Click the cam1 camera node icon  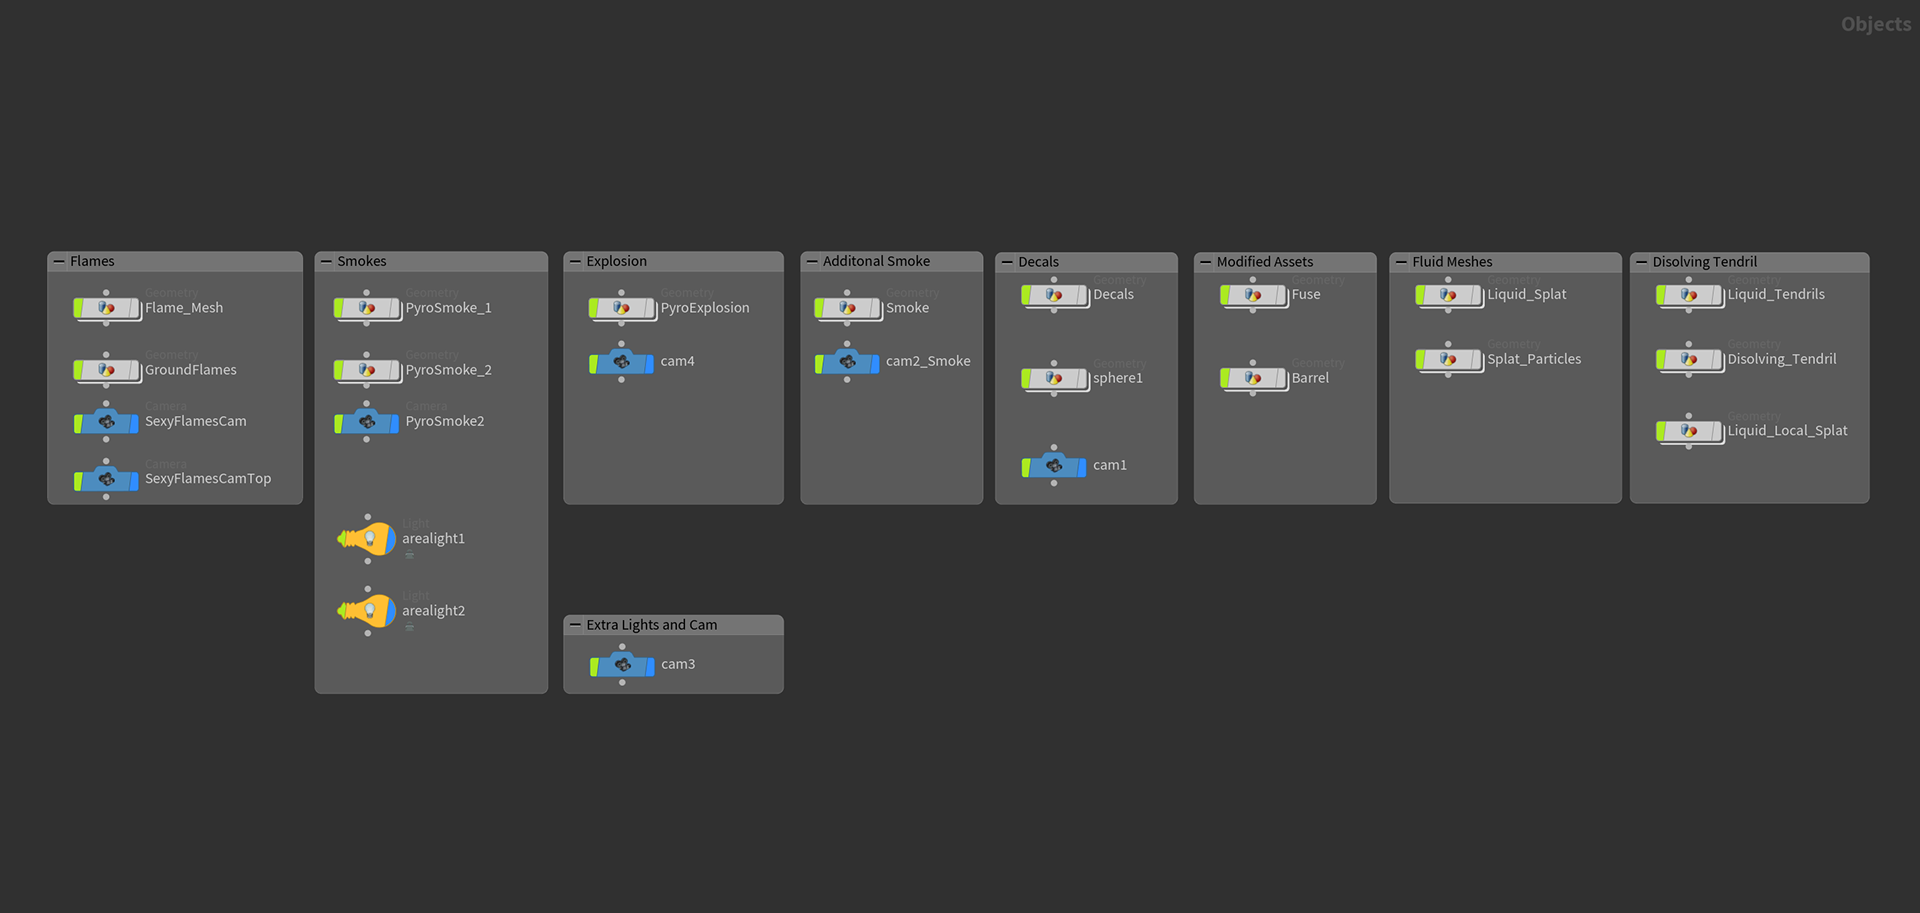(x=1054, y=466)
